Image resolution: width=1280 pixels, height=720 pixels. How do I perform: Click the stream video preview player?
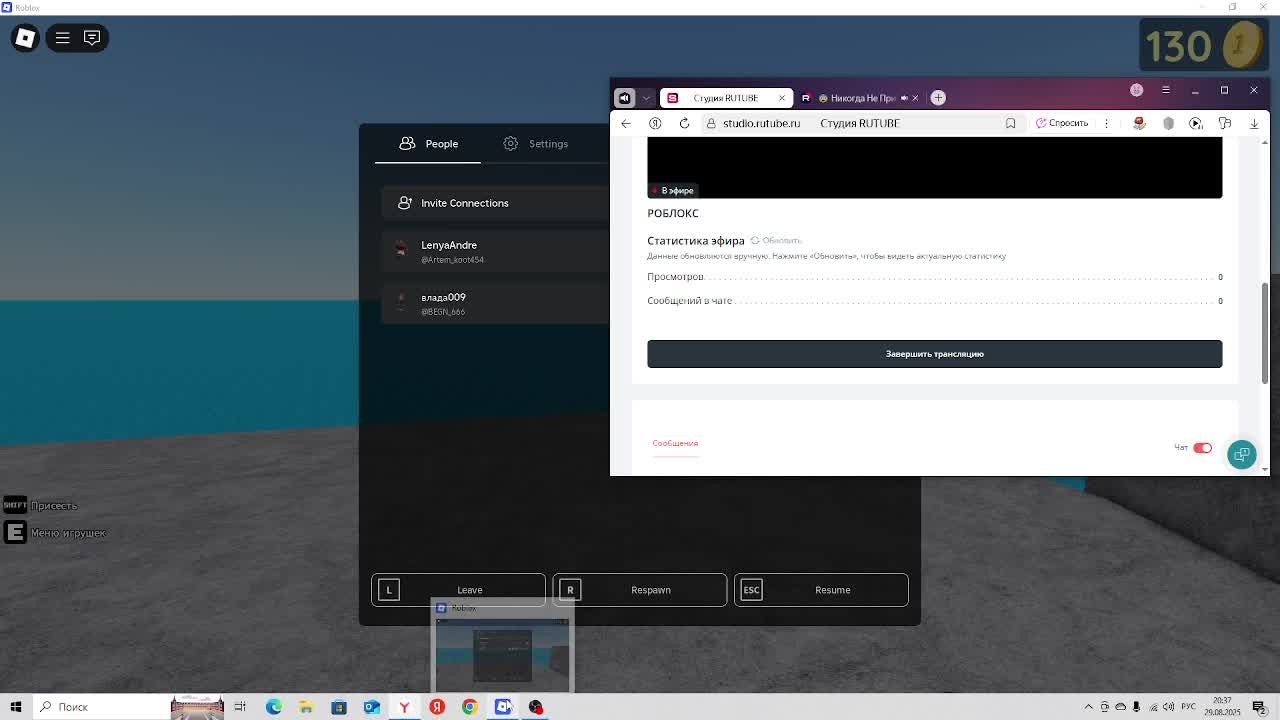click(x=934, y=168)
